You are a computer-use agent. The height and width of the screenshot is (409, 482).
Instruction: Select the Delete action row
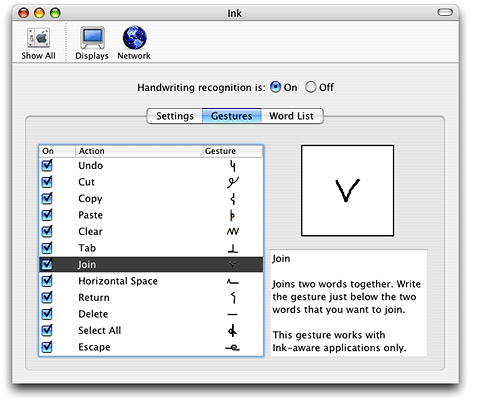click(x=151, y=314)
